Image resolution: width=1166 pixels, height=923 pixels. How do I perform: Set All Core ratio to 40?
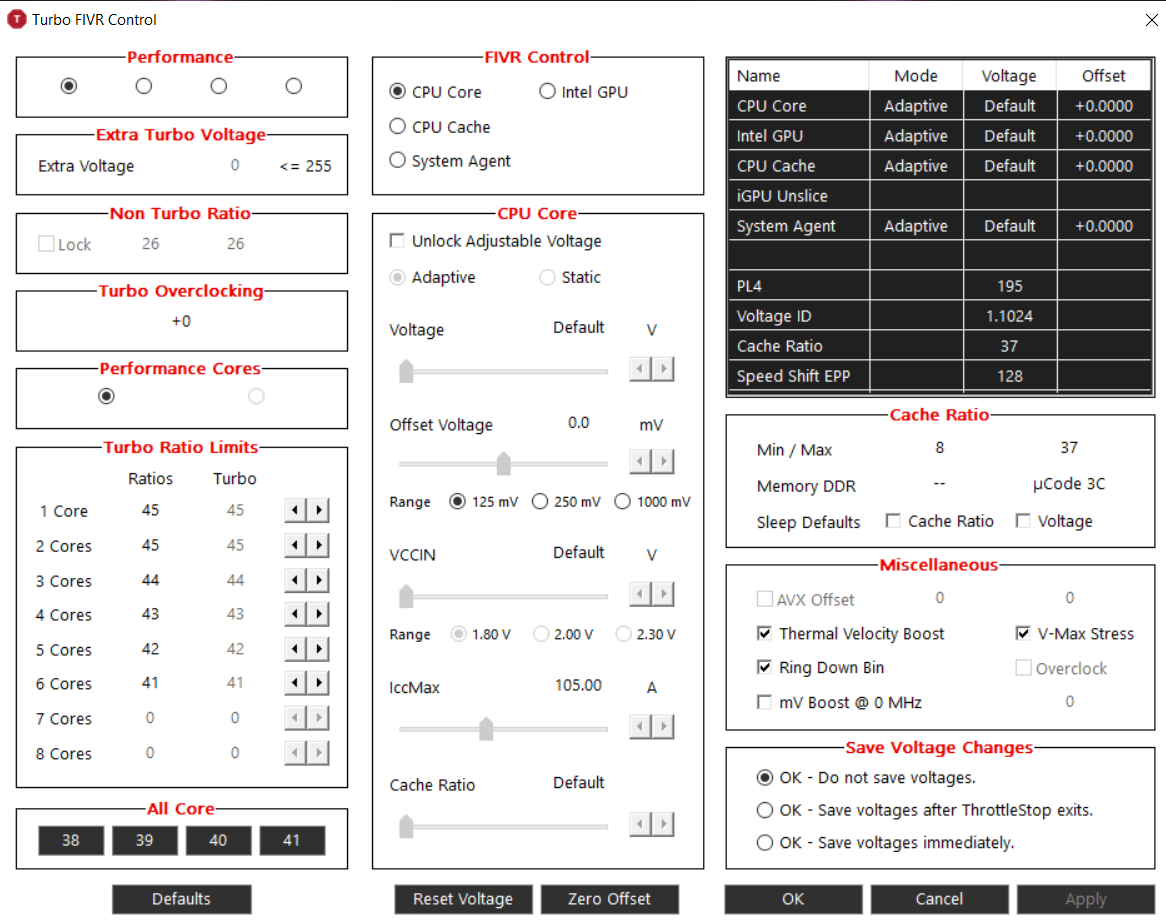pyautogui.click(x=218, y=840)
